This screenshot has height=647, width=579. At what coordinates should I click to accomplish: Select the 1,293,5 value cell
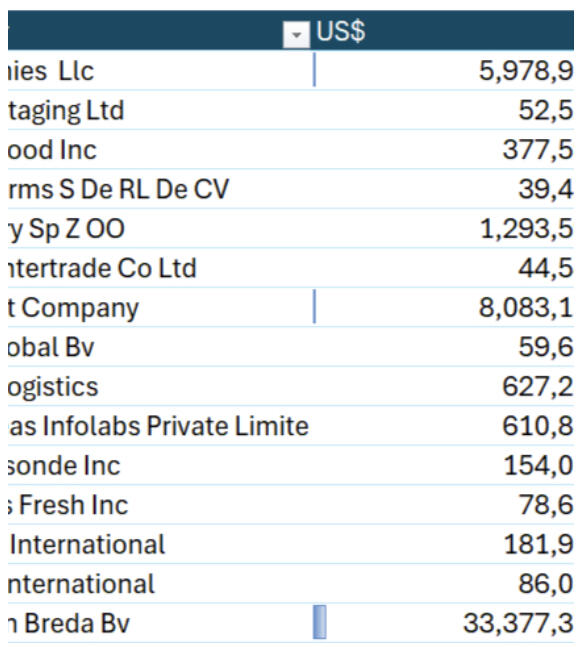[x=443, y=228]
